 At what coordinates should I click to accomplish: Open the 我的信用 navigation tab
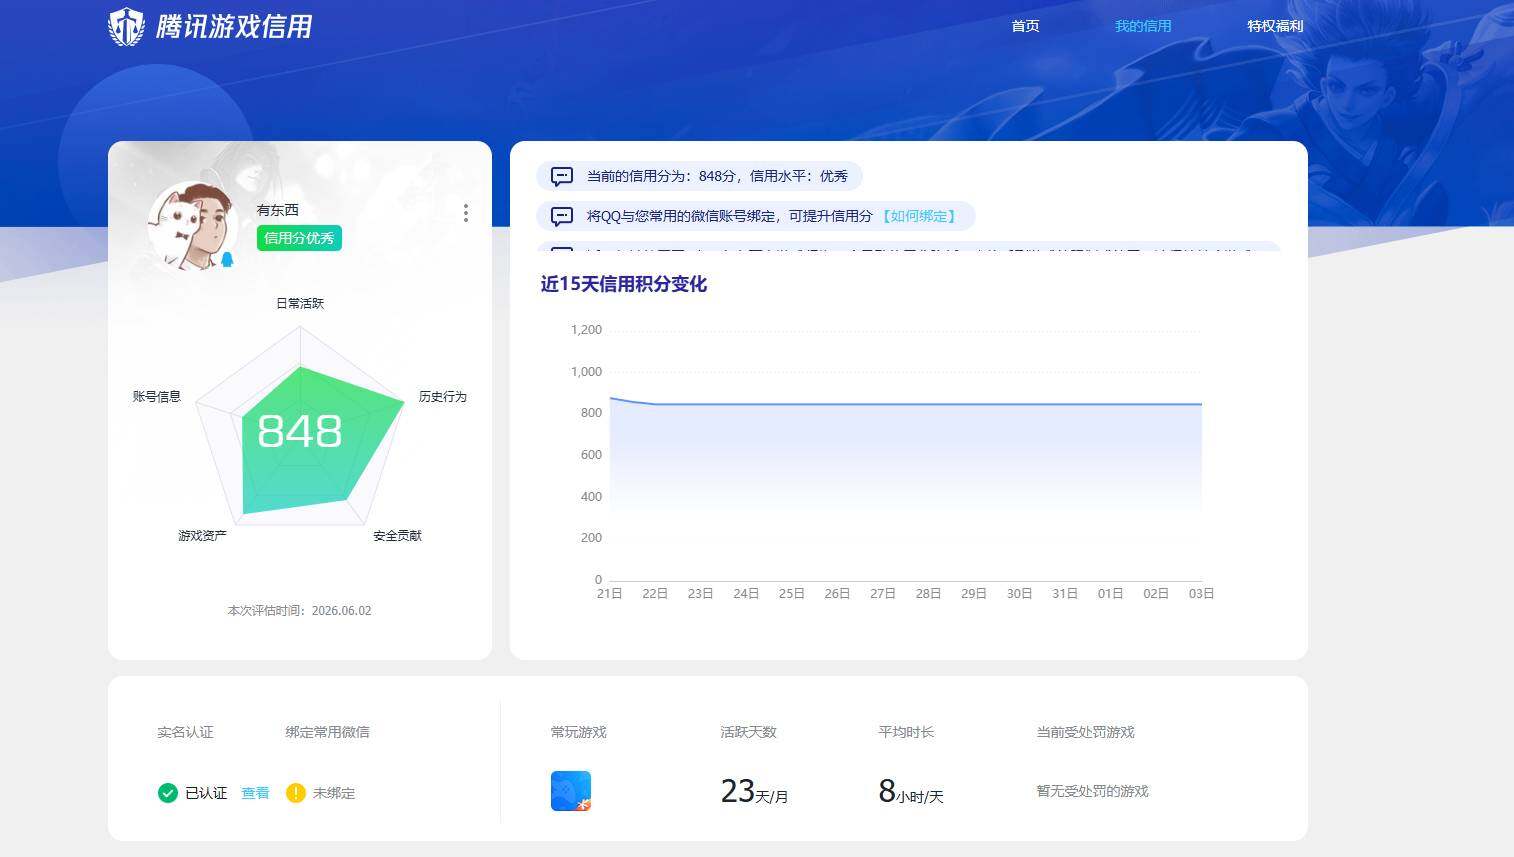pos(1143,26)
